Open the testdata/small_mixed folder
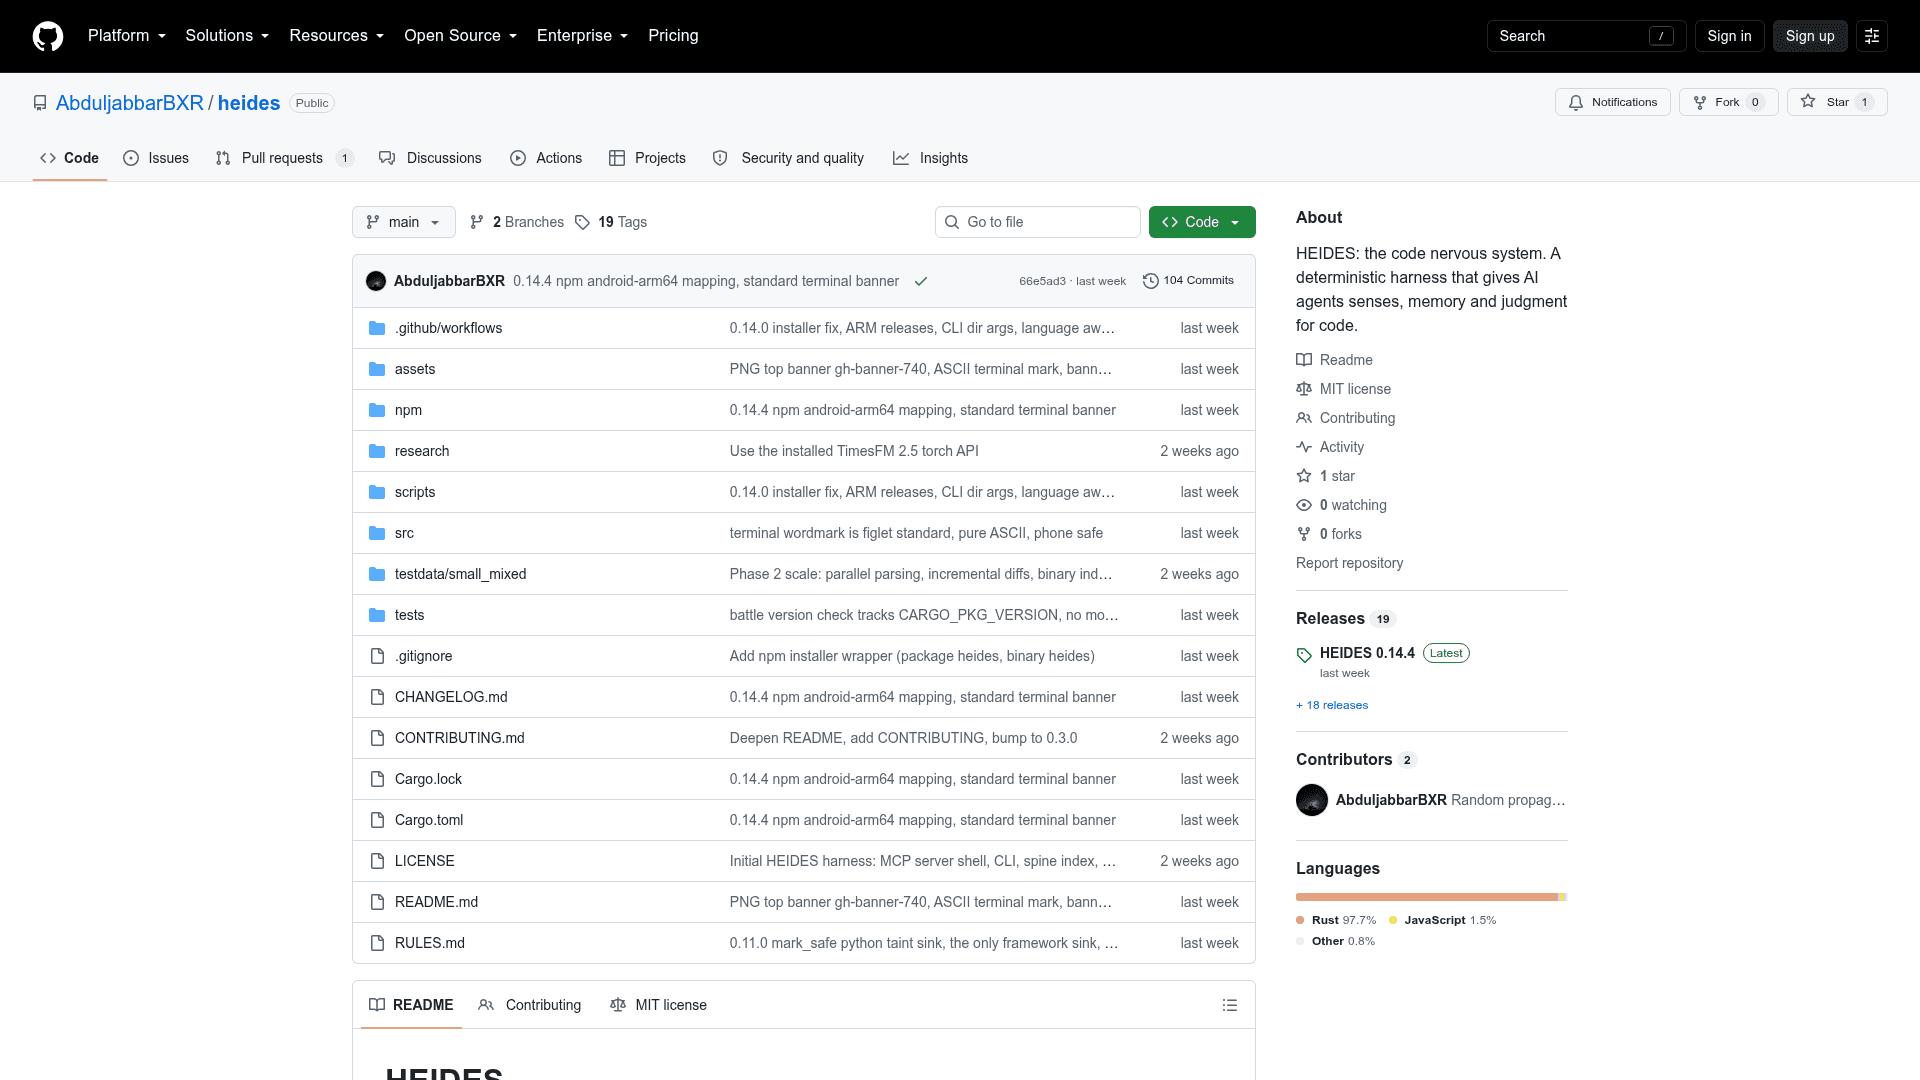 click(460, 574)
